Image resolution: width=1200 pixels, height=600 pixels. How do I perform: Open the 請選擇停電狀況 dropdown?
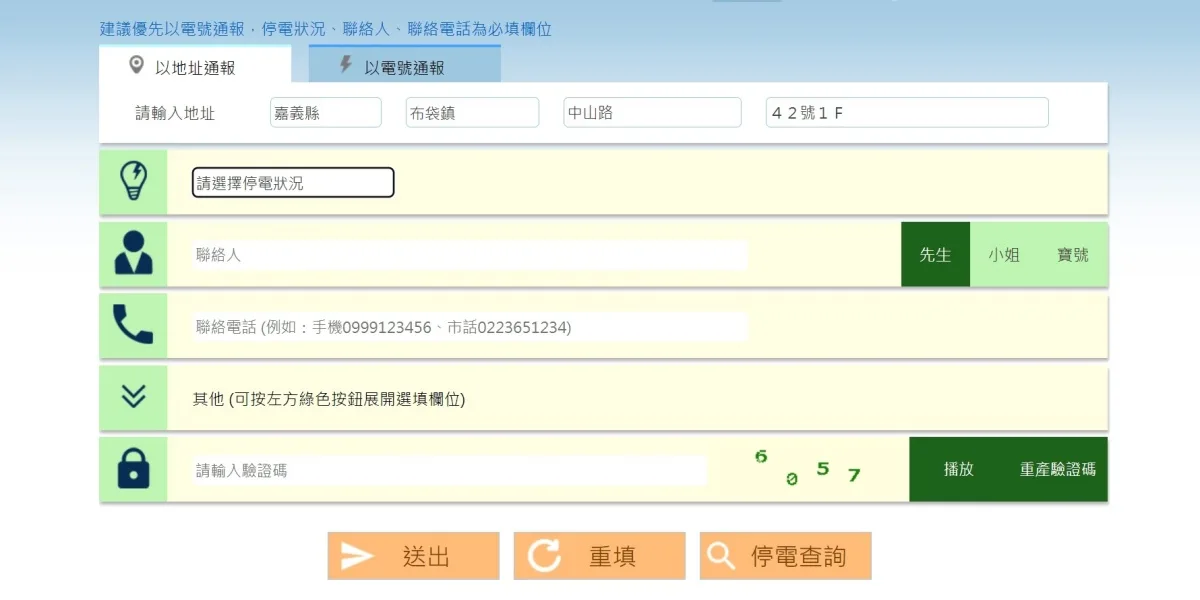click(x=293, y=183)
